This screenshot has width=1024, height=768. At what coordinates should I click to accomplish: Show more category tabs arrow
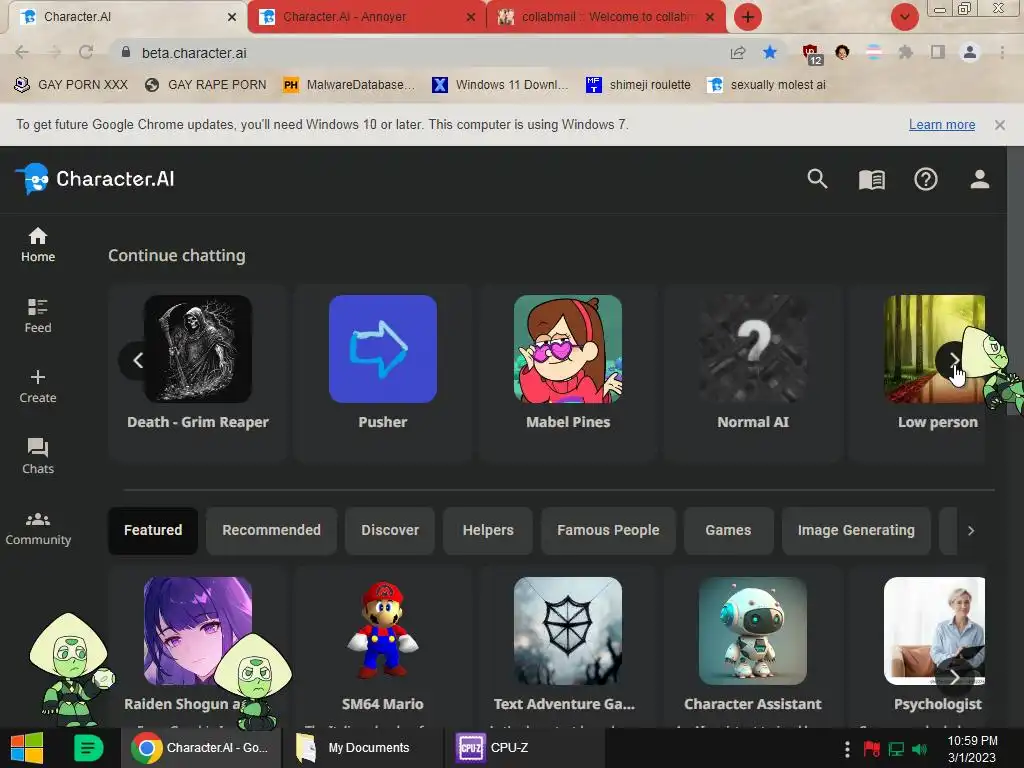(x=970, y=530)
